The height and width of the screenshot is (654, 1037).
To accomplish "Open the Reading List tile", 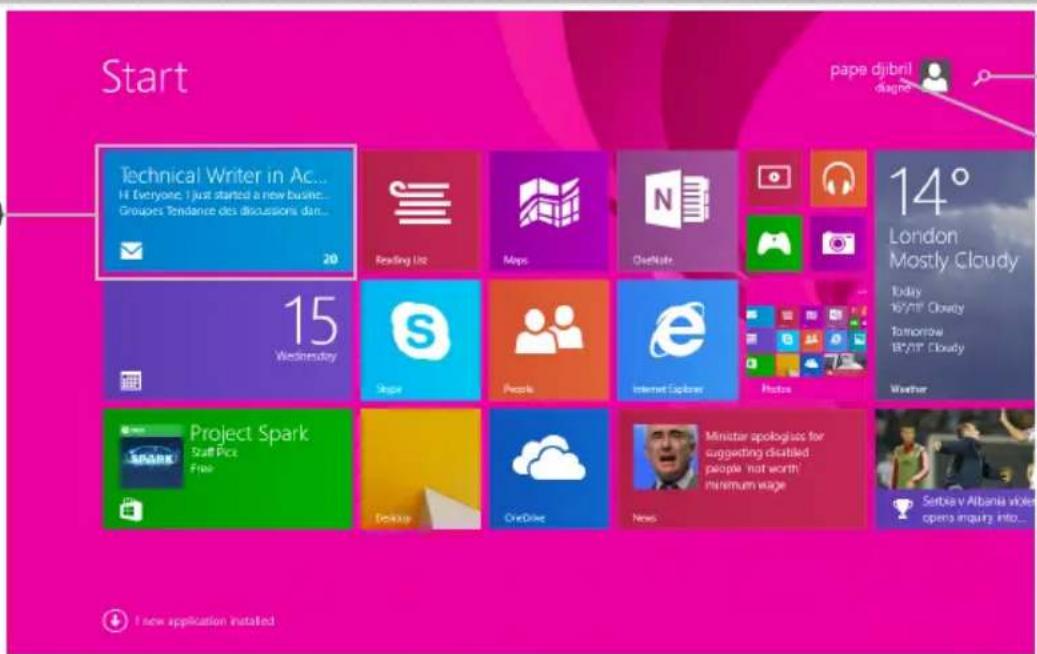I will coord(420,212).
